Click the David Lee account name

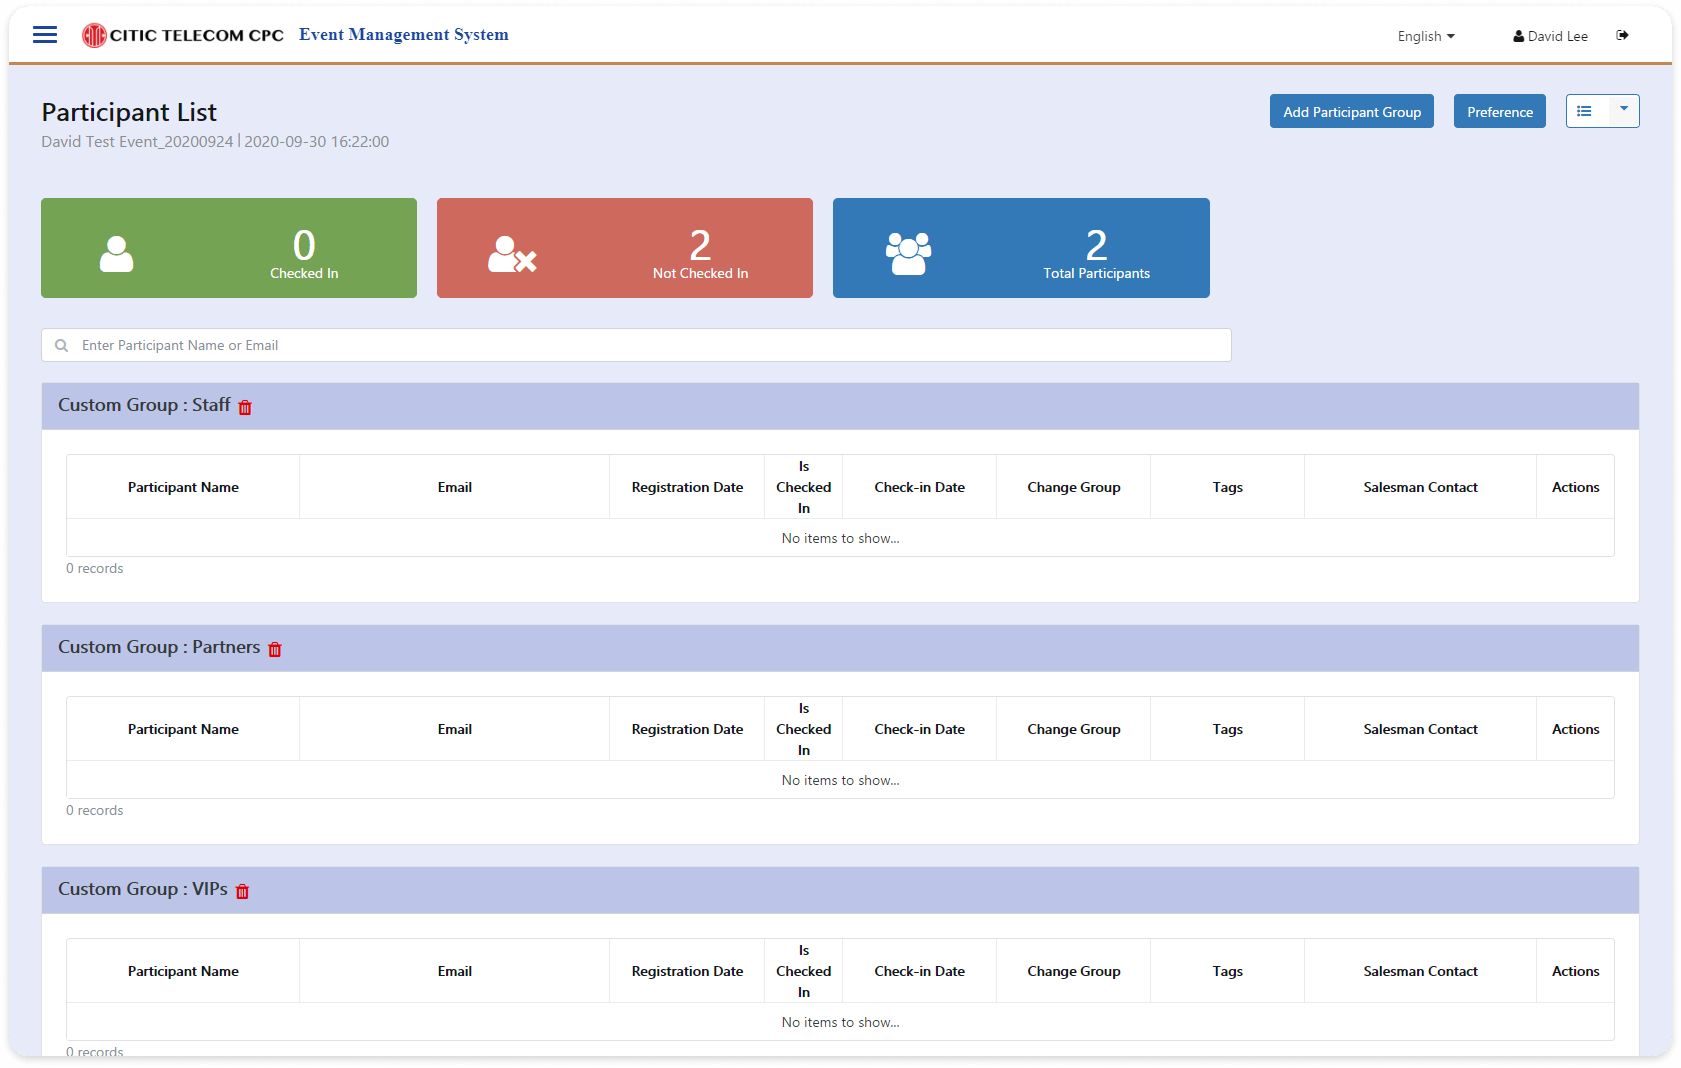click(x=1556, y=35)
